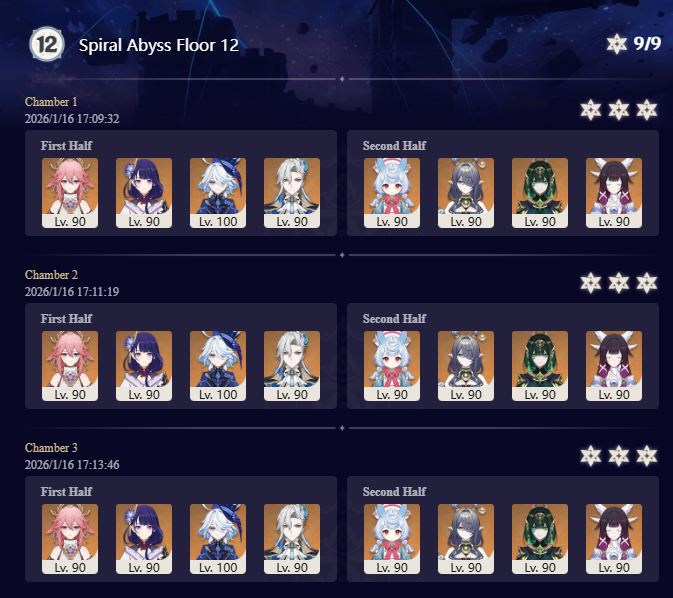This screenshot has height=598, width=673.
Task: Select purple-haired character in Chamber 3 First Half
Action: pos(144,539)
